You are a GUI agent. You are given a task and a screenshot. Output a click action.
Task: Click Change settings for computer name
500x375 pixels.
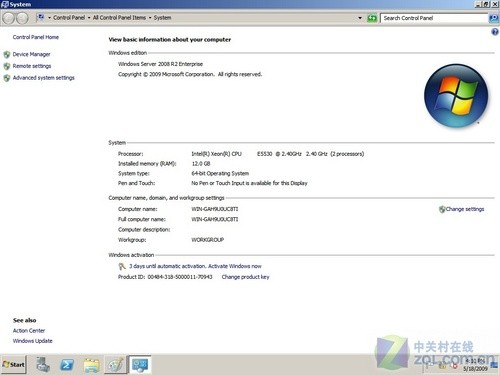tap(465, 209)
